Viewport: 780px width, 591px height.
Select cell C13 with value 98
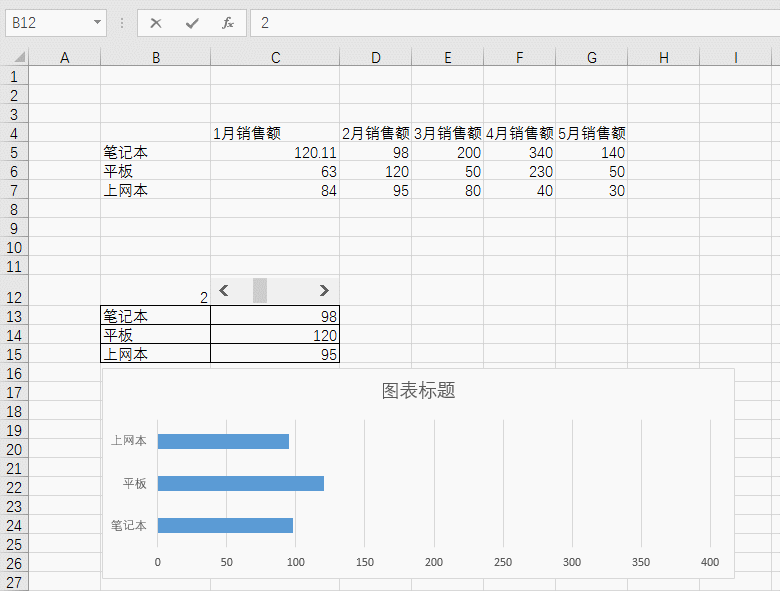275,315
